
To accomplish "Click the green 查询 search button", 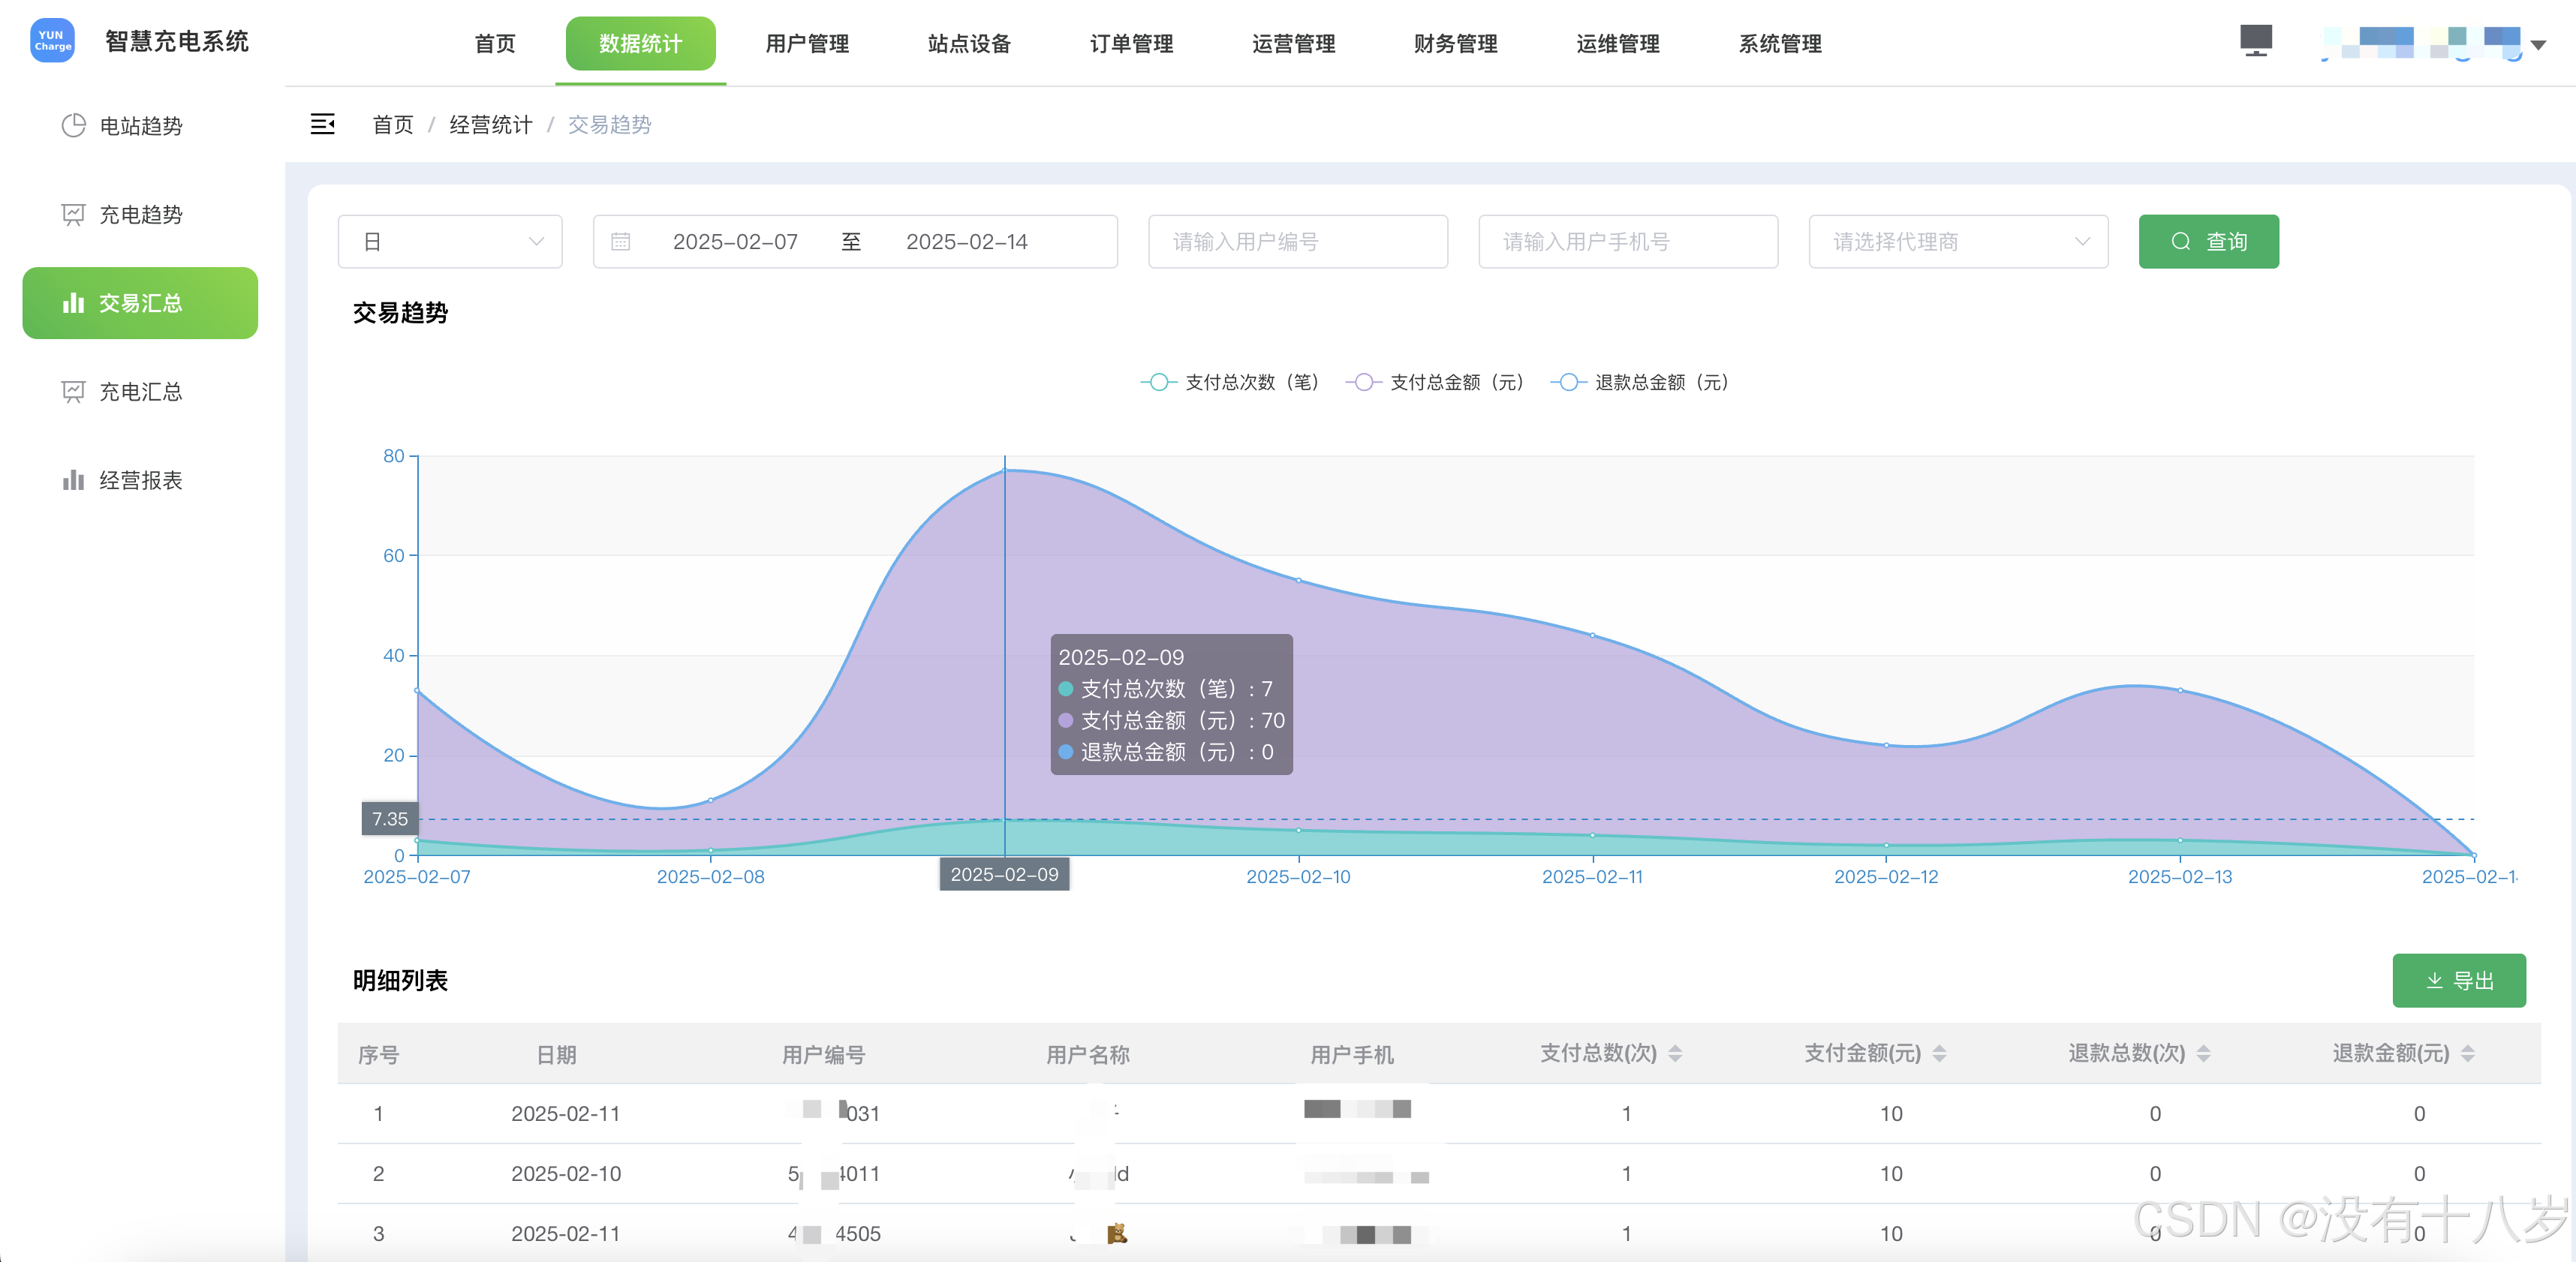I will [2208, 242].
